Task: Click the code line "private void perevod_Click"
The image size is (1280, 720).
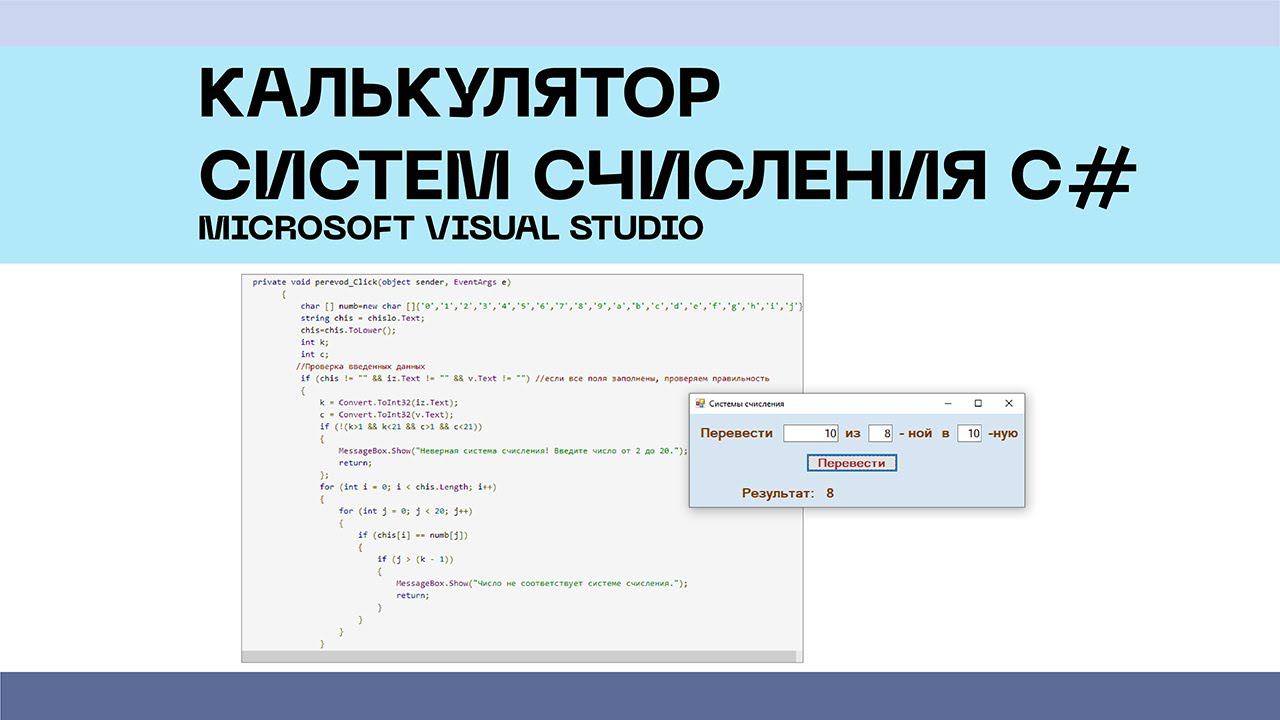Action: [x=381, y=282]
